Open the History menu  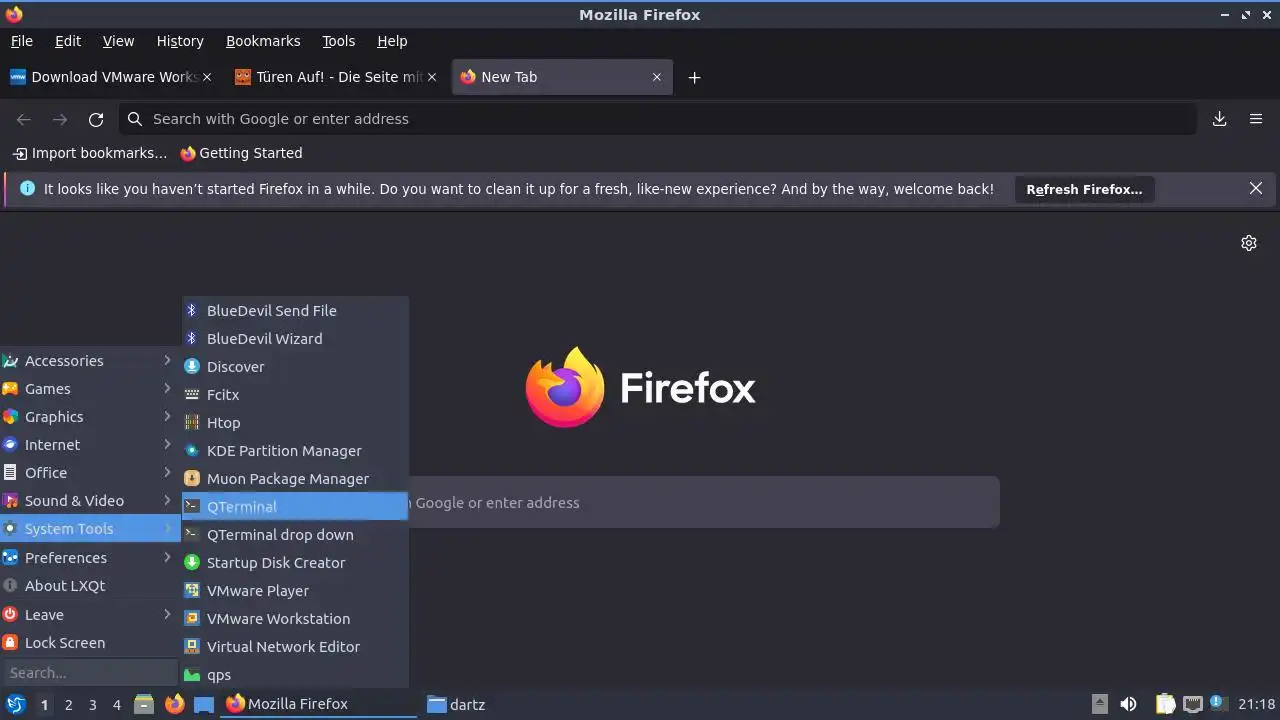(180, 41)
